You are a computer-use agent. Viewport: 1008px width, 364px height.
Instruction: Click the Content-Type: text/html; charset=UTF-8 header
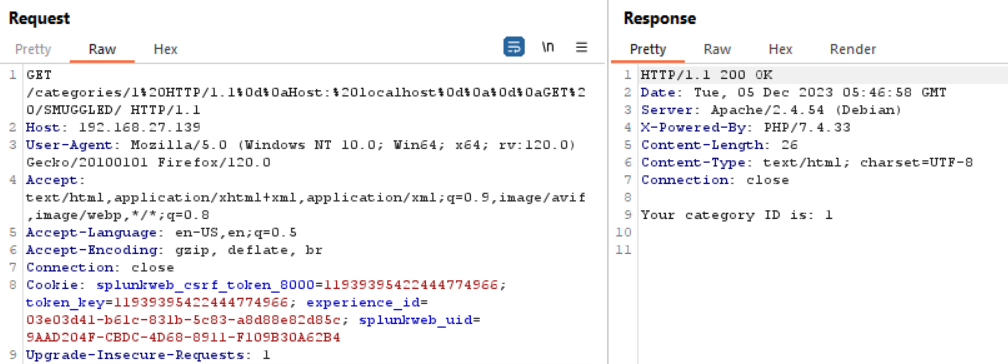pyautogui.click(x=807, y=163)
